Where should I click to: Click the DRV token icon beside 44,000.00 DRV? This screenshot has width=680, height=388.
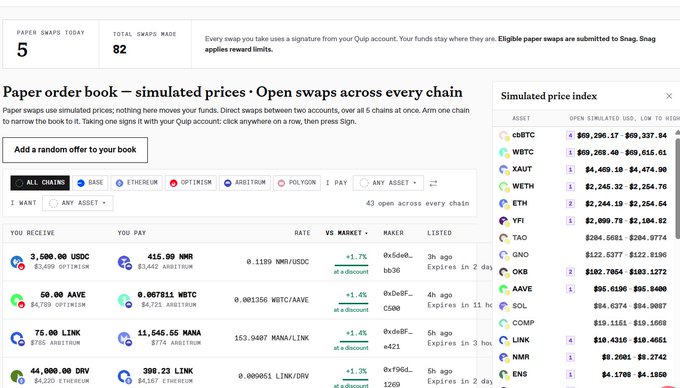[x=17, y=376]
